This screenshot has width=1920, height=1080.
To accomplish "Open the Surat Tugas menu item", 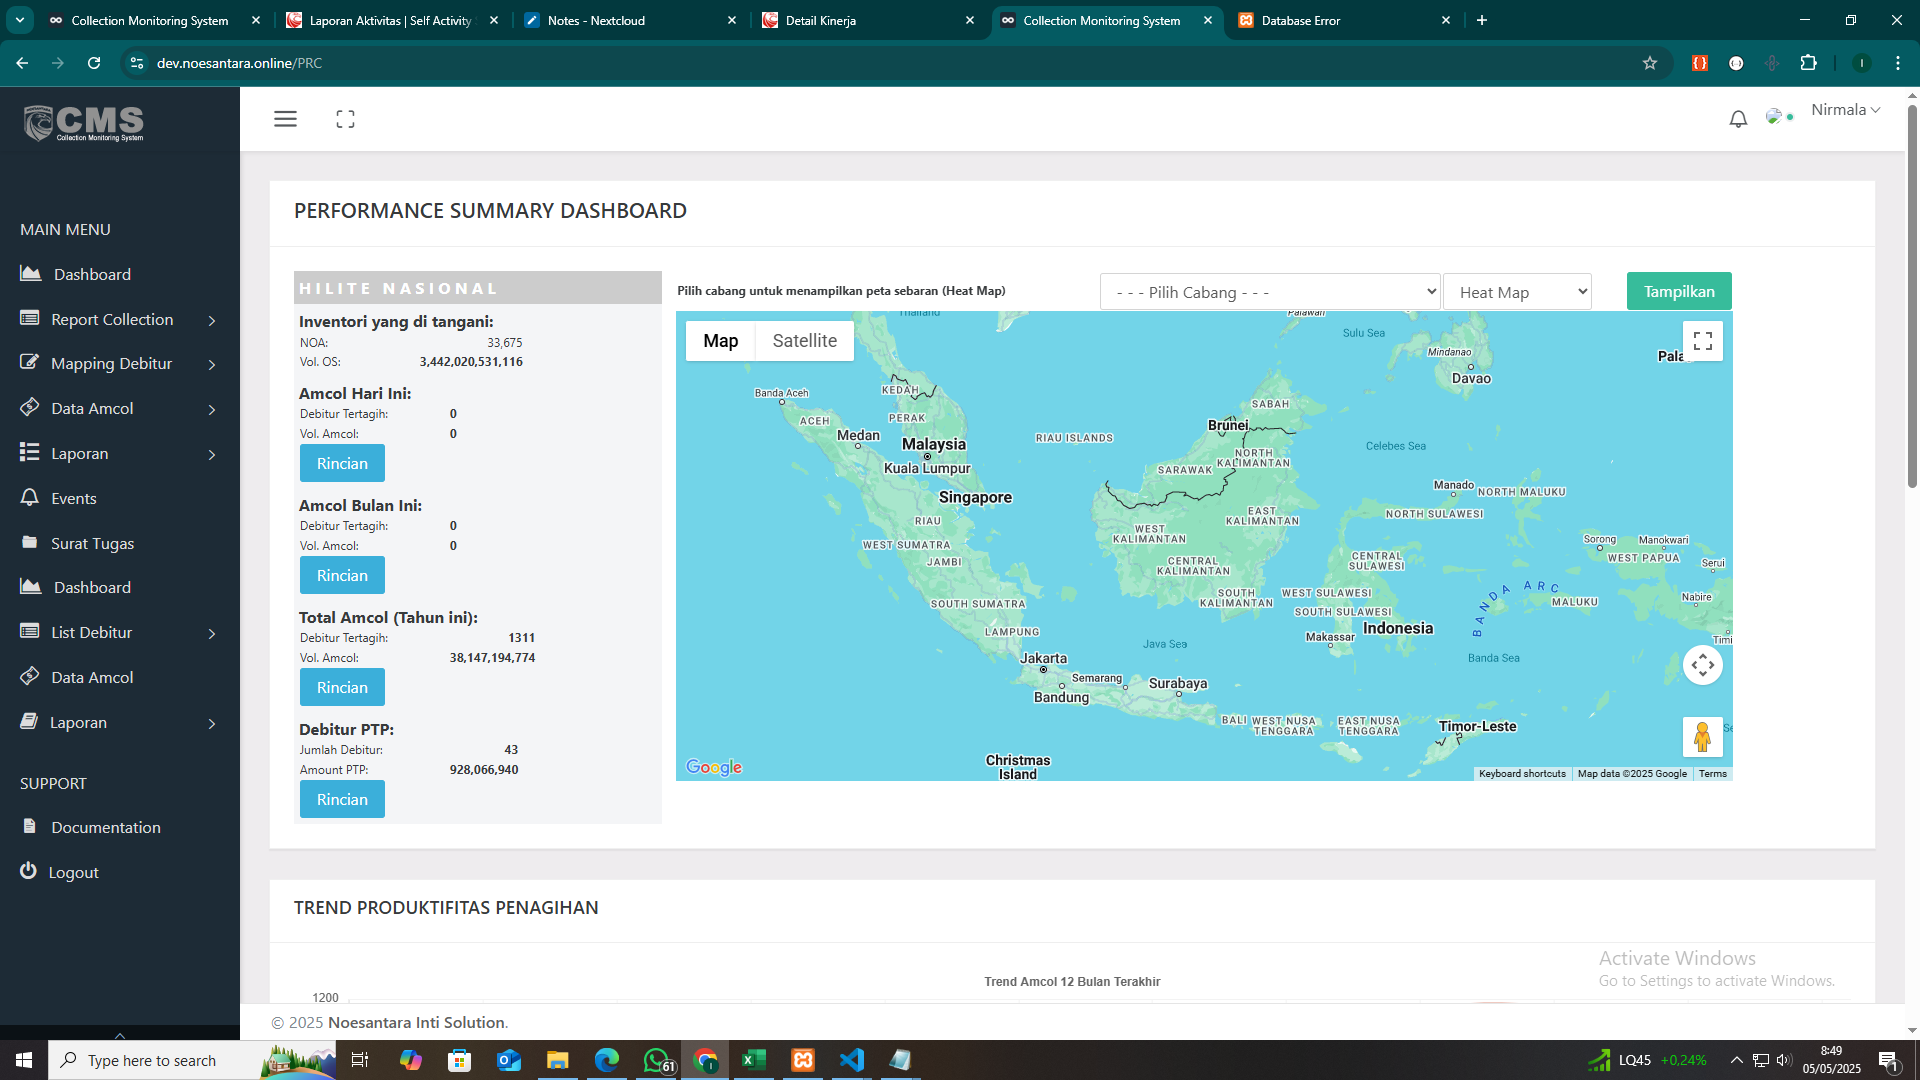I will pyautogui.click(x=92, y=543).
